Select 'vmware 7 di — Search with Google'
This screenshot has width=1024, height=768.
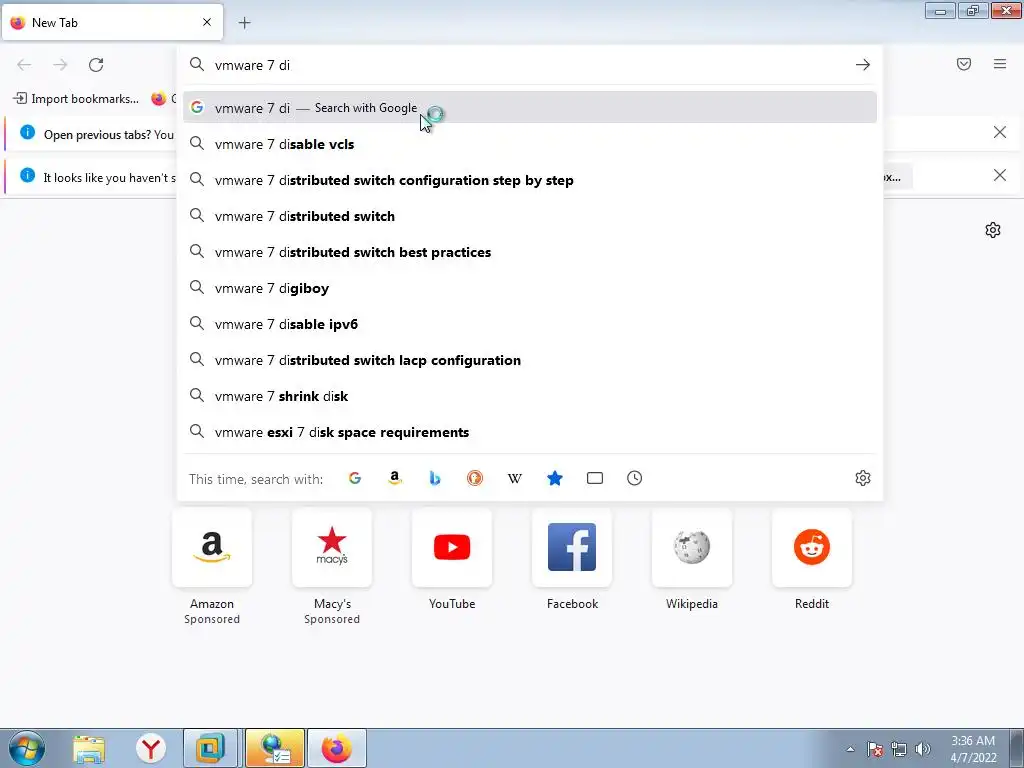[530, 108]
